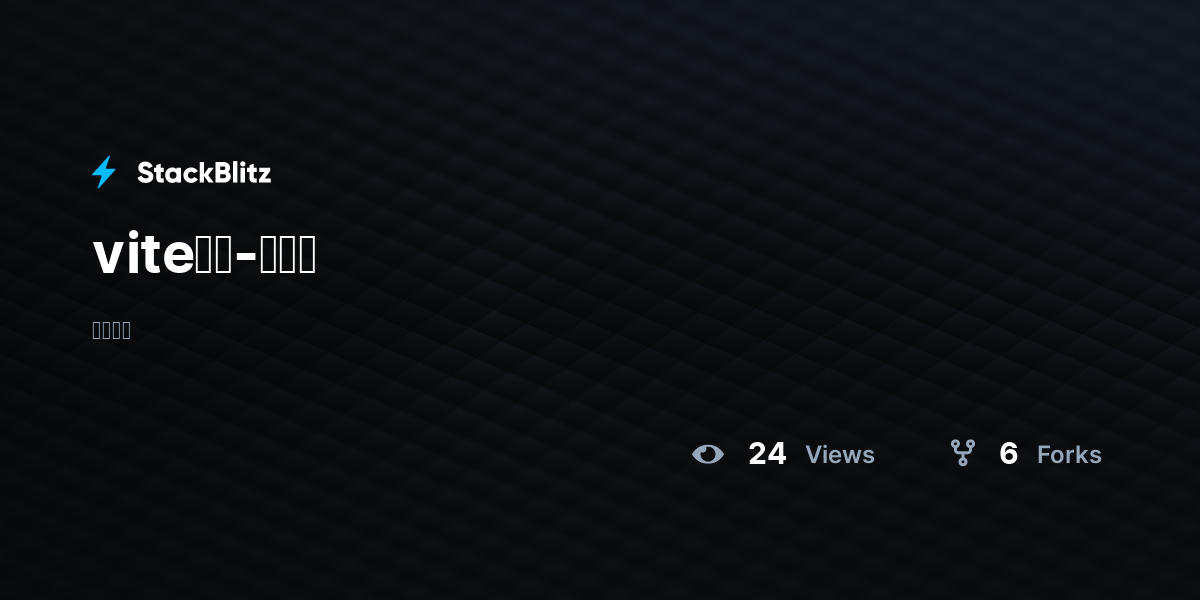Select the Forks label

point(1069,455)
